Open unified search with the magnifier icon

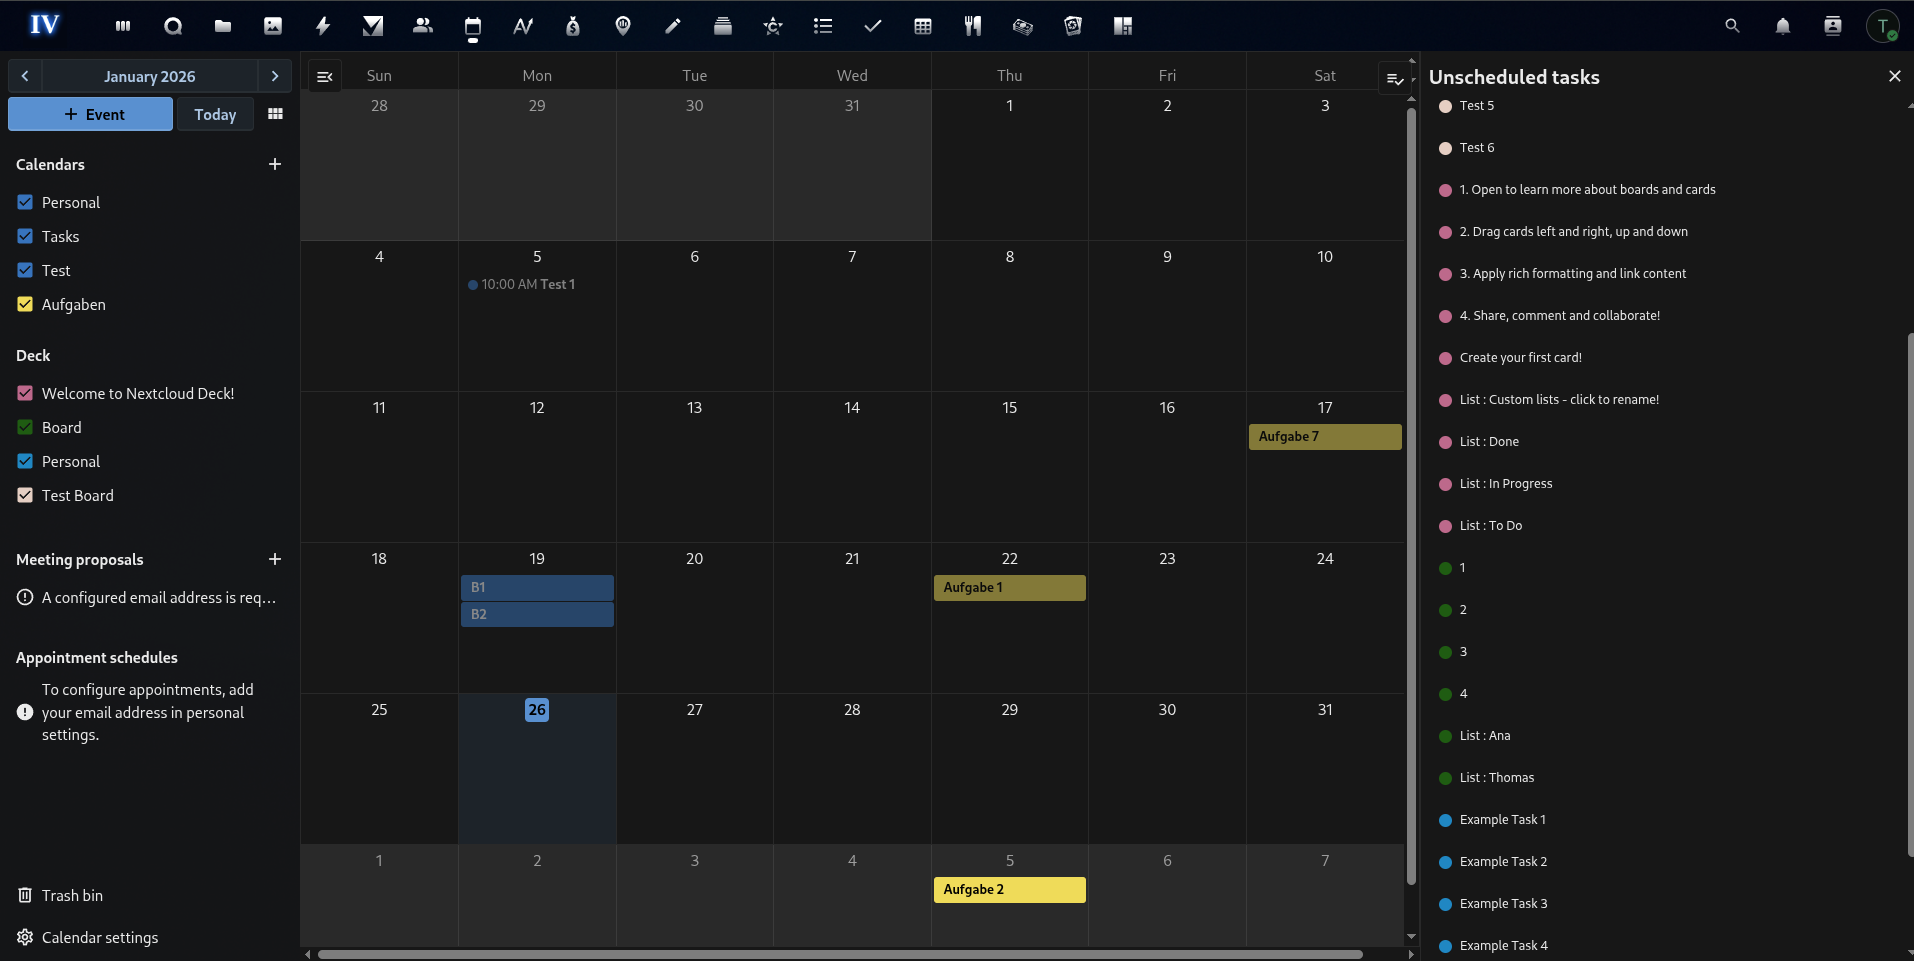1733,25
